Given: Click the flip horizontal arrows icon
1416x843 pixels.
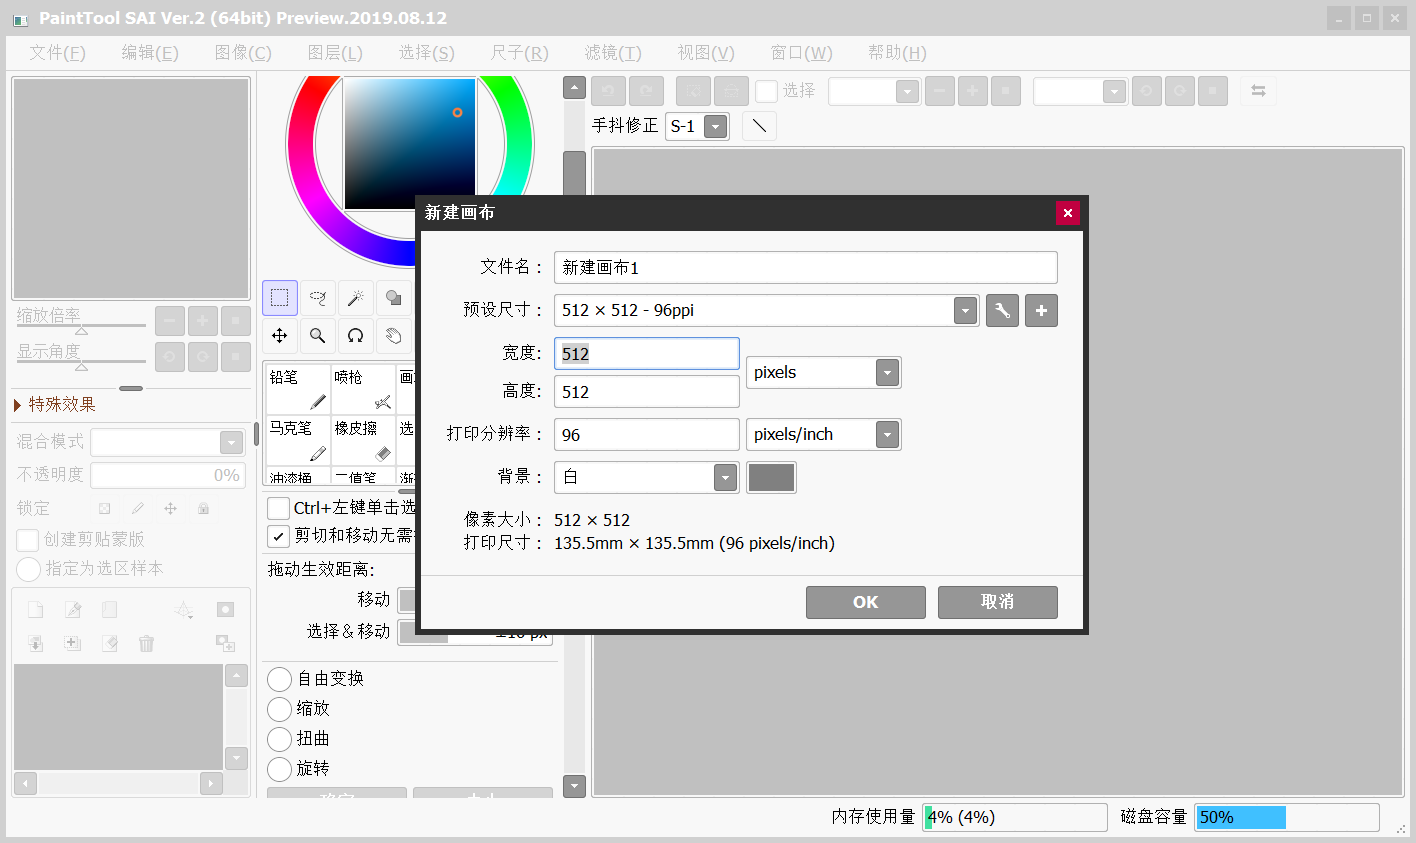Looking at the screenshot, I should [1258, 91].
